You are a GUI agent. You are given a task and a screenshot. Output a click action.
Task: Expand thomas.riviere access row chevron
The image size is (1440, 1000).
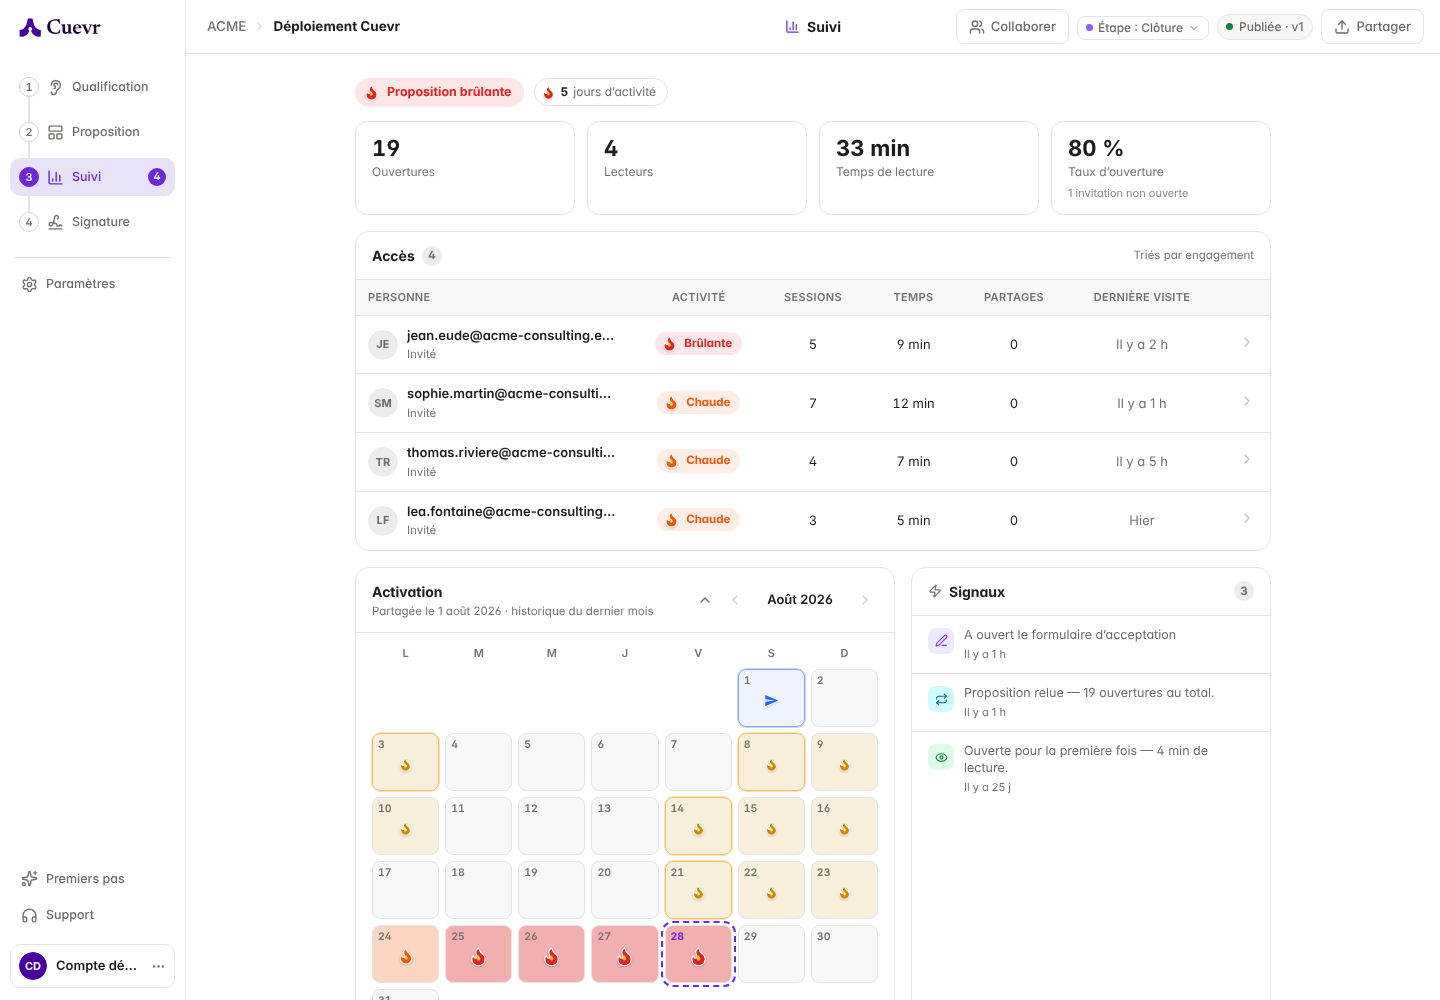[1247, 459]
